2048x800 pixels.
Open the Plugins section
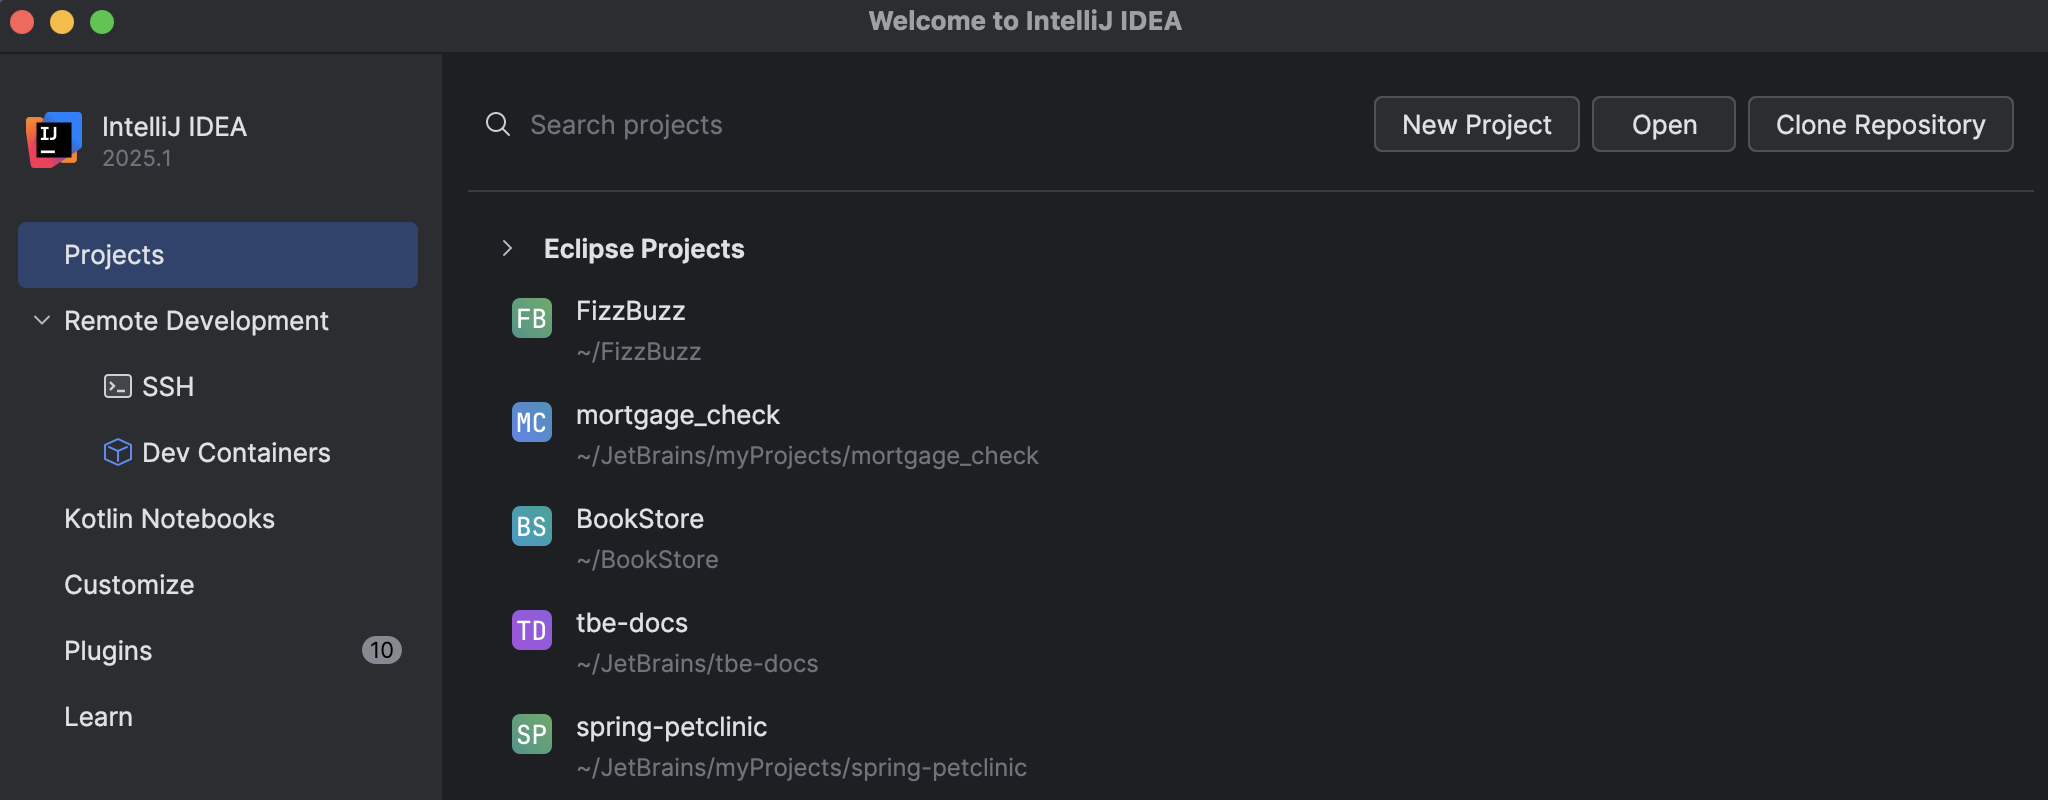pos(108,651)
